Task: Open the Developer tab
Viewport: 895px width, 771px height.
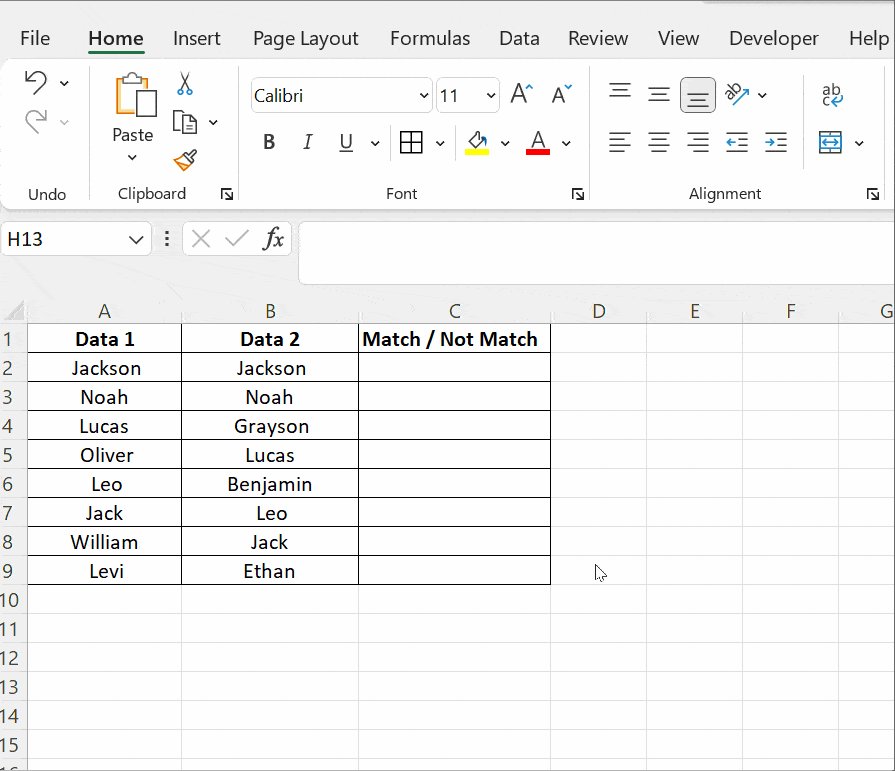Action: [773, 38]
